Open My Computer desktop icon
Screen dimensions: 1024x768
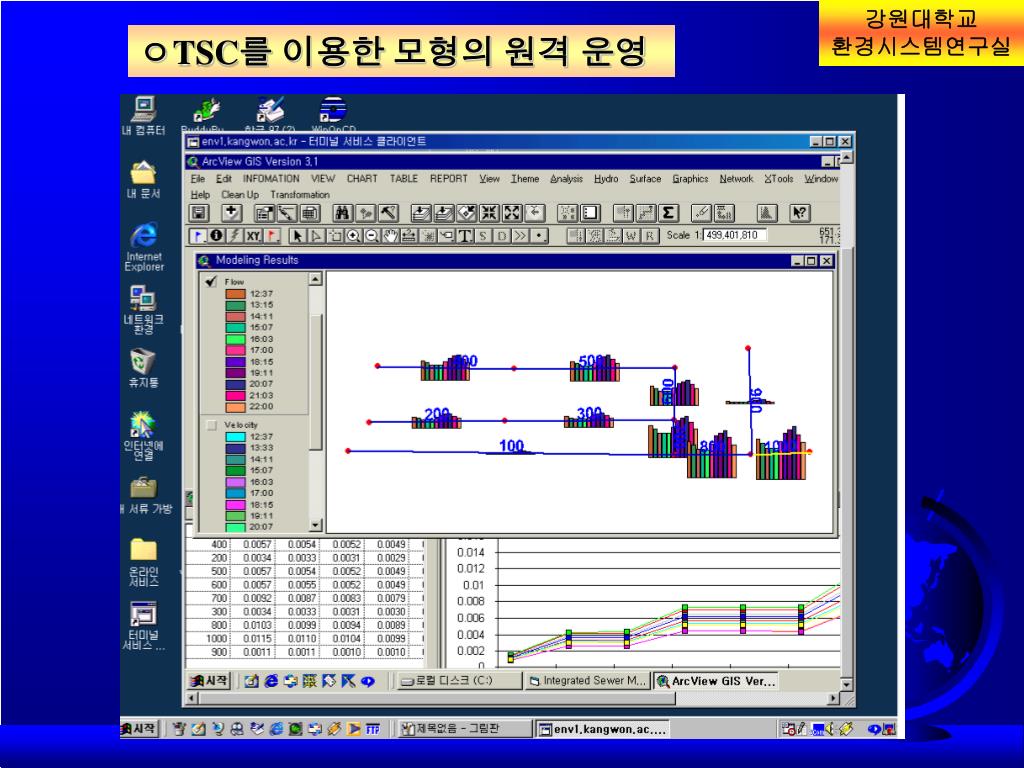pyautogui.click(x=143, y=116)
